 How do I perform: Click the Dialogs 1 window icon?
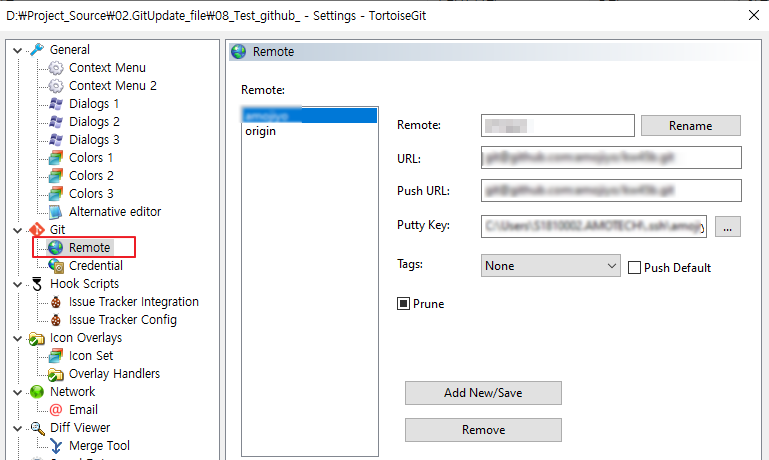(x=56, y=103)
